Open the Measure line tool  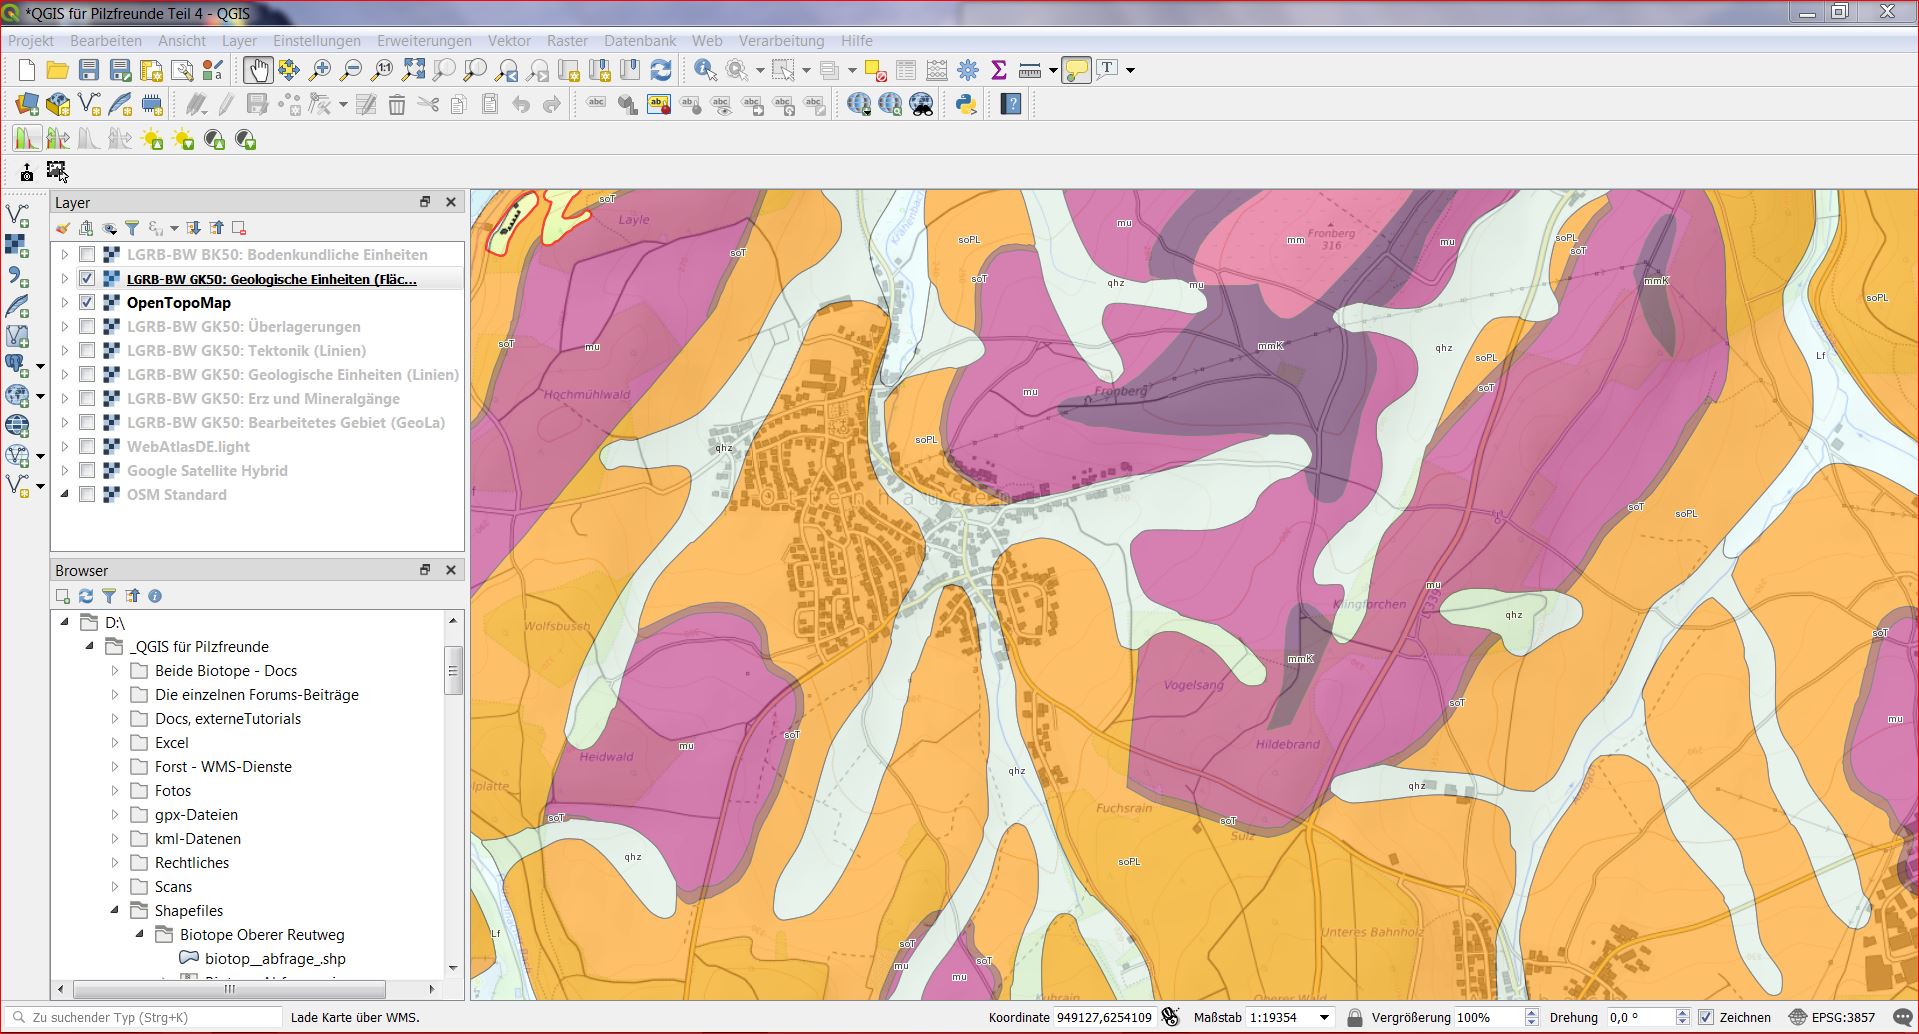(1029, 70)
